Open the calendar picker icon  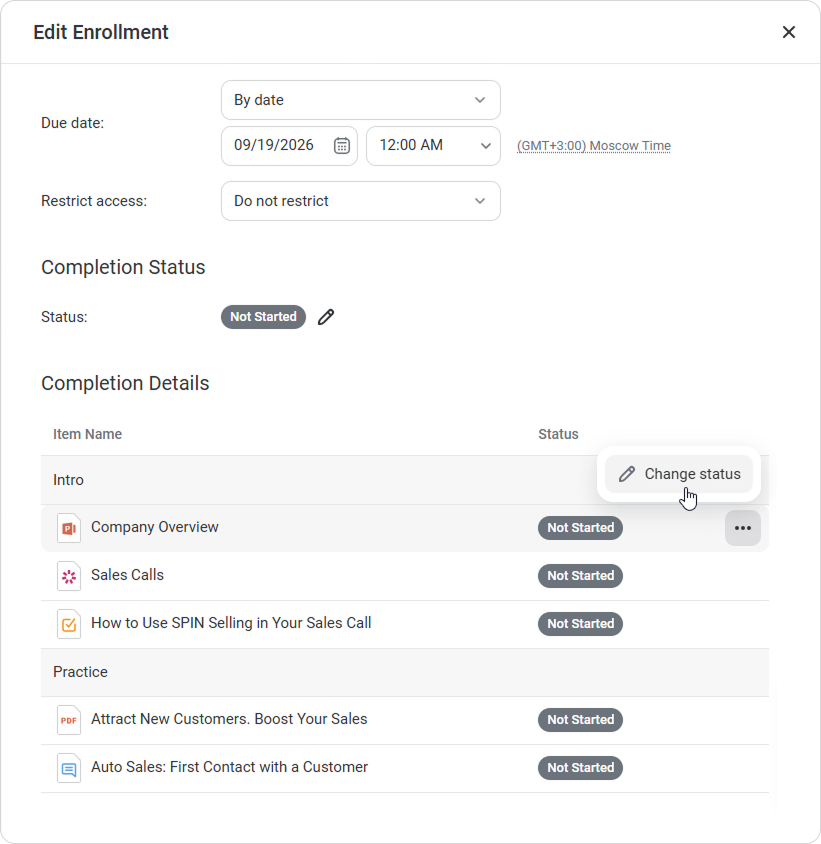[x=341, y=145]
